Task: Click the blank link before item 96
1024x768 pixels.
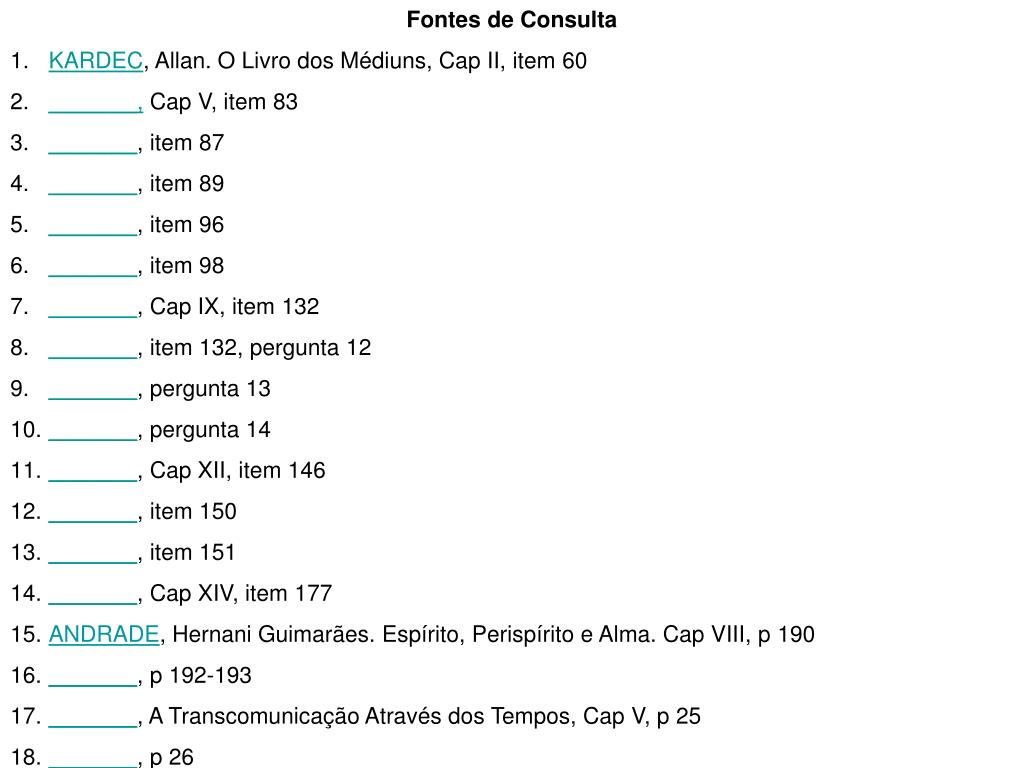Action: (x=93, y=227)
